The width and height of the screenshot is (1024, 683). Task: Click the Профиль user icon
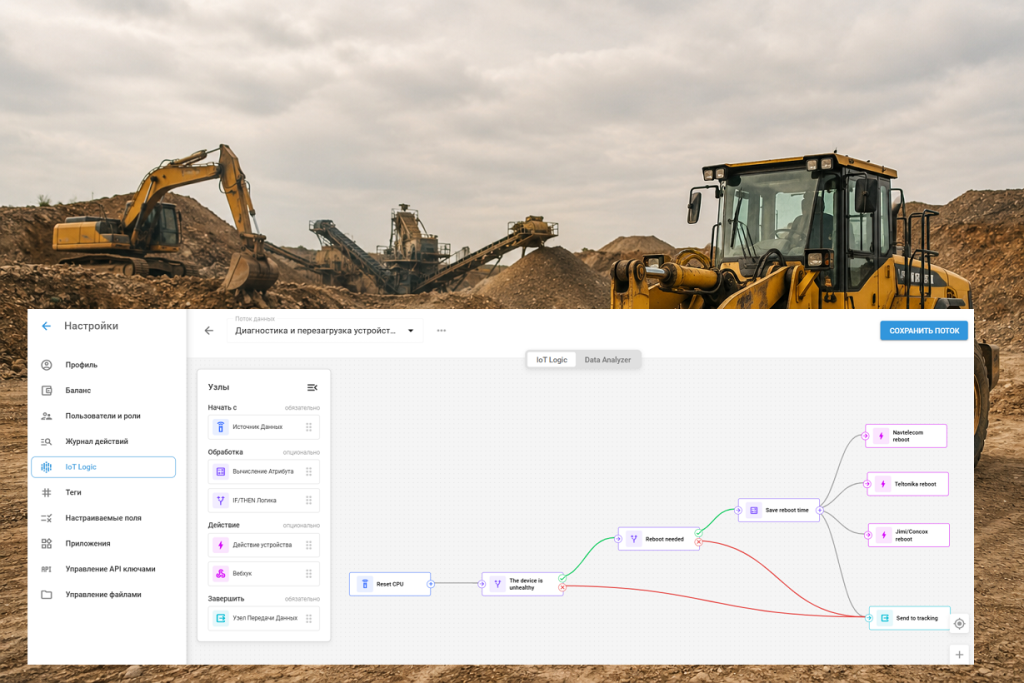pos(46,365)
